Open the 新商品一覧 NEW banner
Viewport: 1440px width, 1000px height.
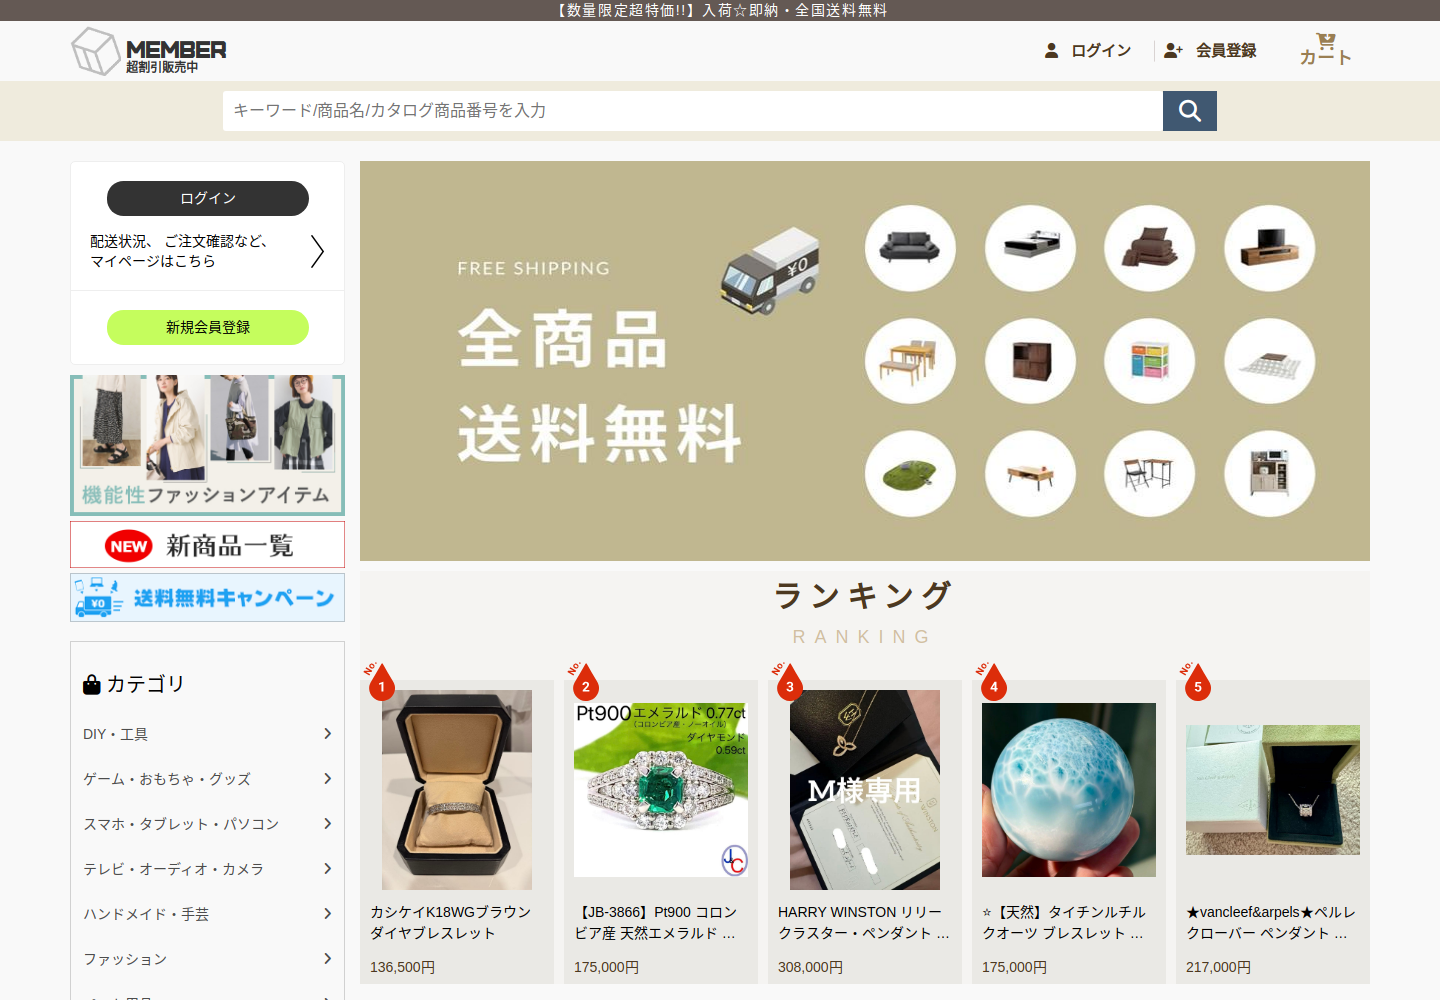click(208, 545)
